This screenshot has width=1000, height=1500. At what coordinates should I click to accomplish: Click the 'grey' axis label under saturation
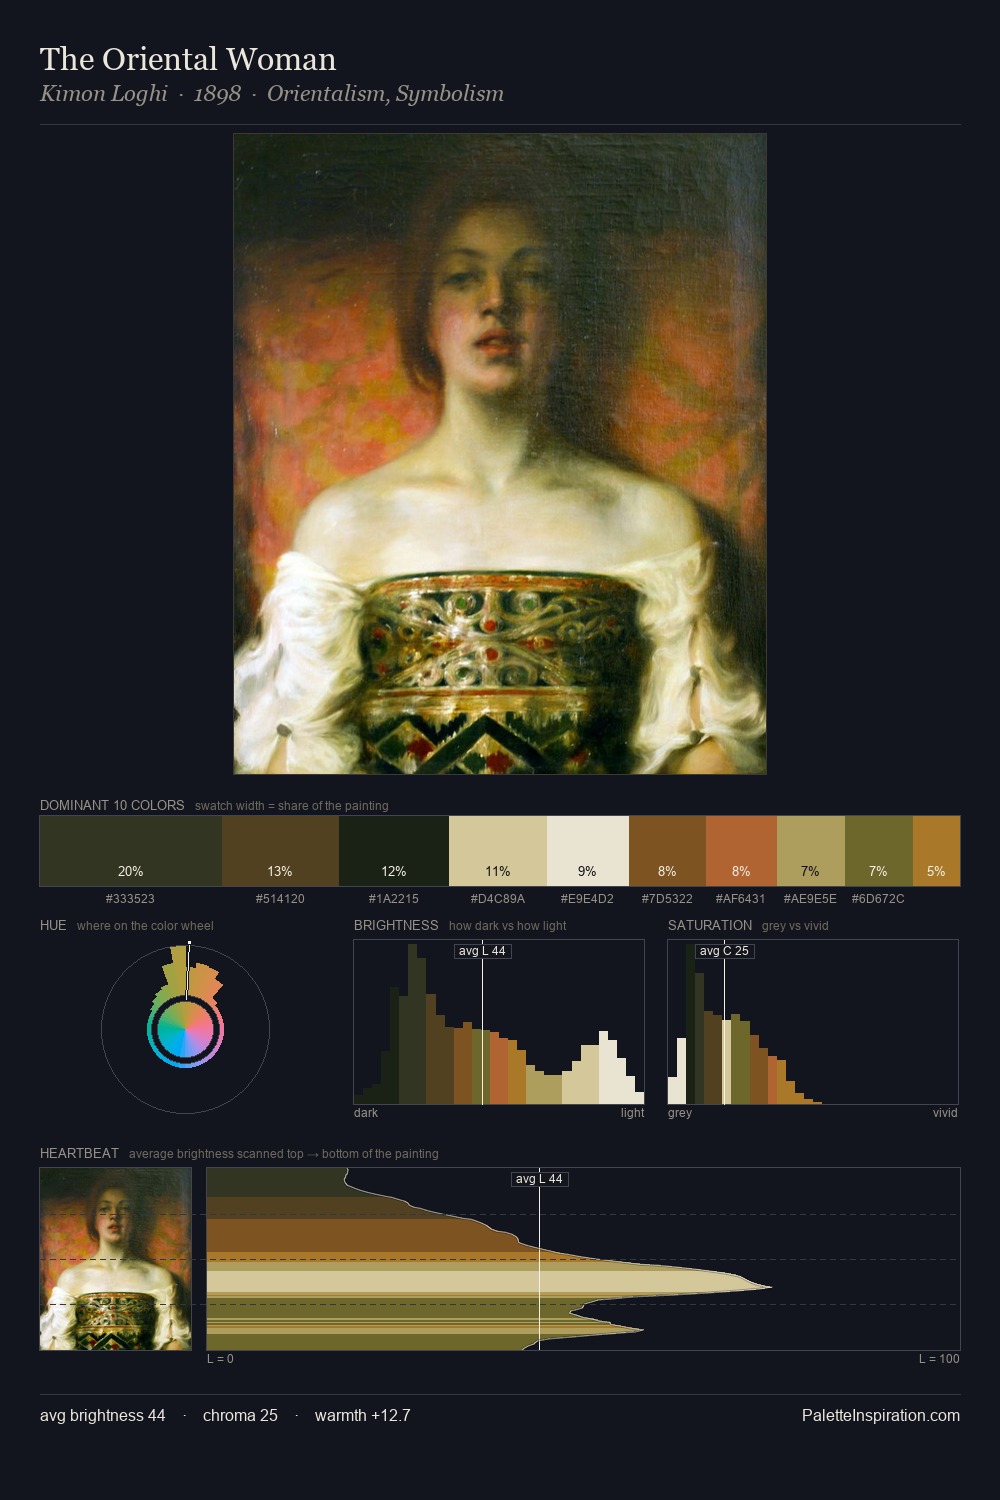coord(680,1113)
